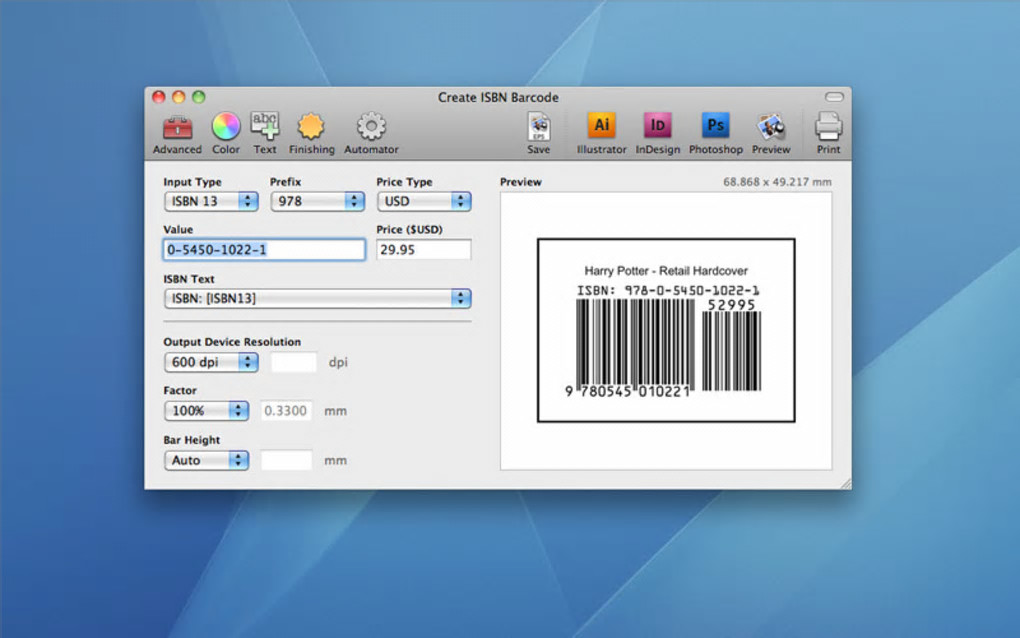Image resolution: width=1020 pixels, height=638 pixels.
Task: Click the Text tool icon
Action: [x=265, y=127]
